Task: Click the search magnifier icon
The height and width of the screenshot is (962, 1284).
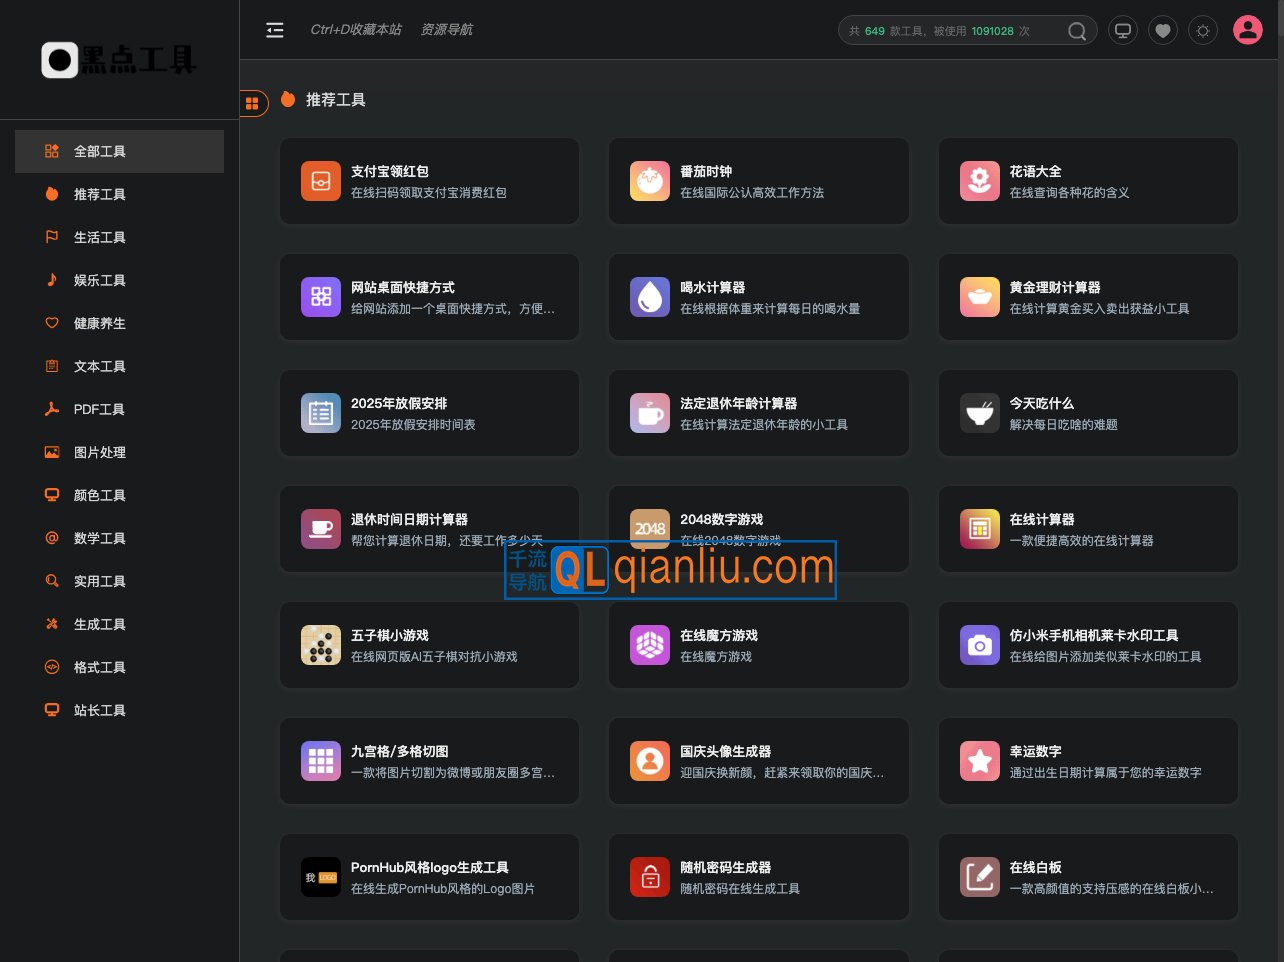Action: pos(1077,31)
